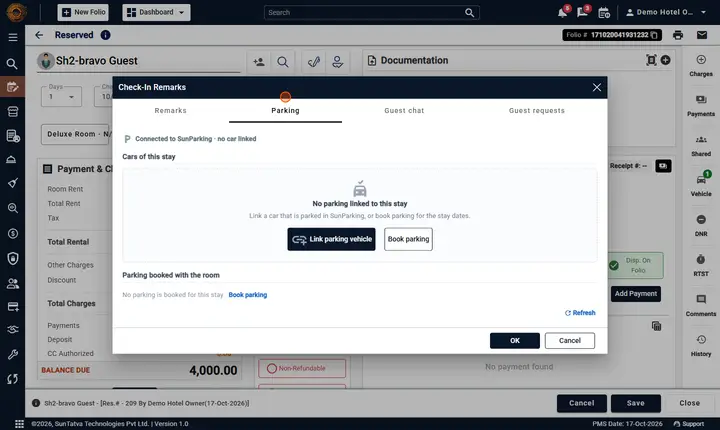Click the apps grid icon in footer

click(x=19, y=424)
